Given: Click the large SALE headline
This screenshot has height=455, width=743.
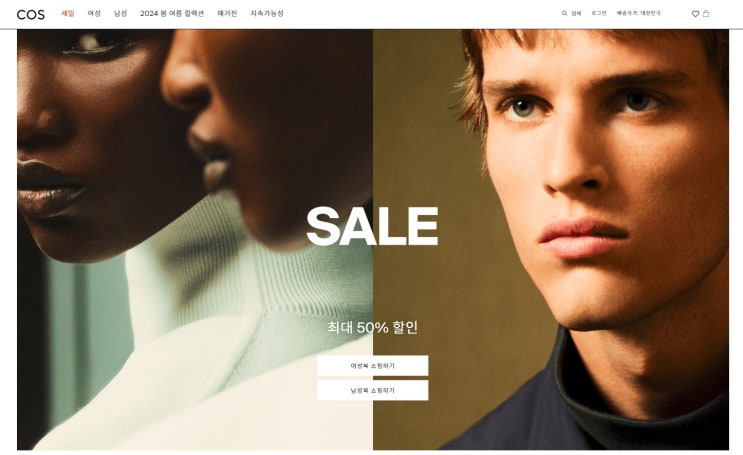Looking at the screenshot, I should [372, 226].
